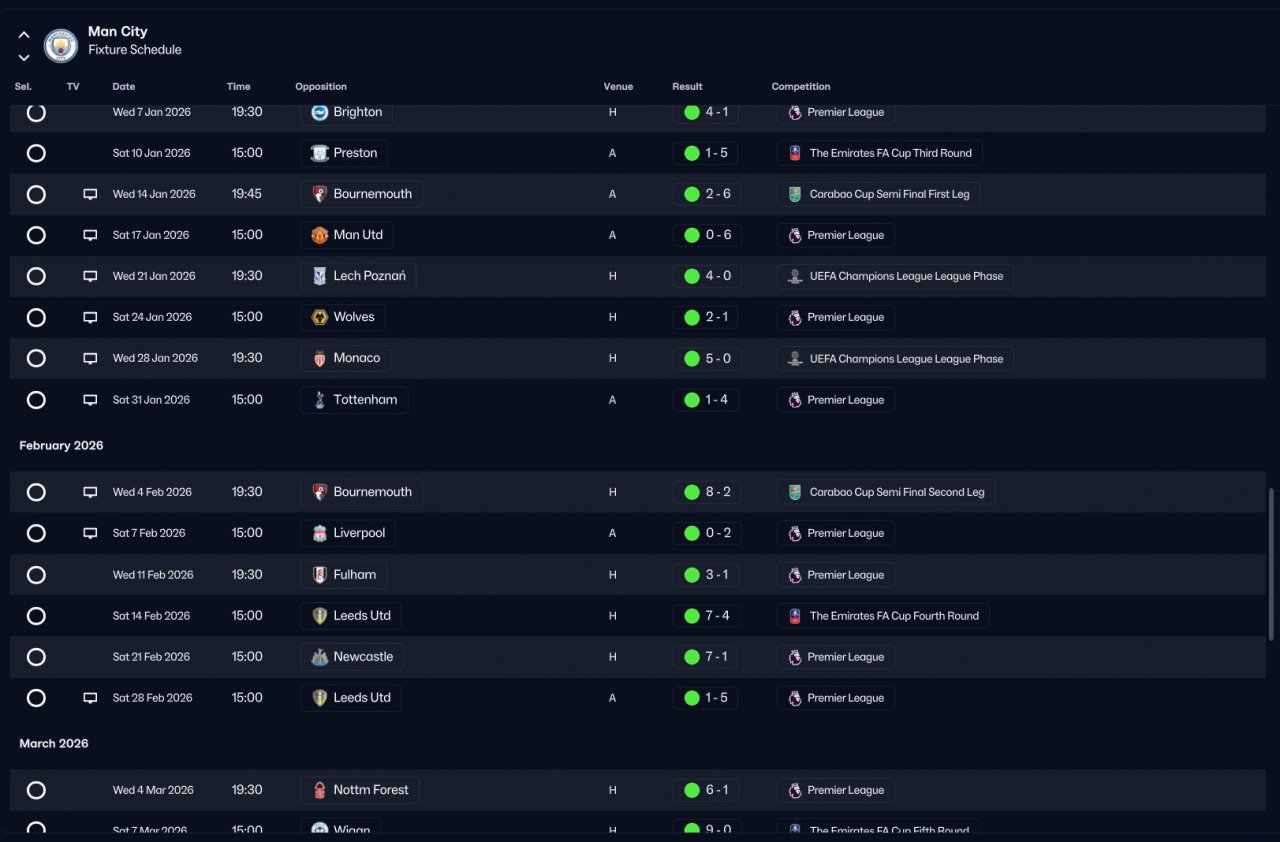This screenshot has width=1280, height=842.
Task: Go to next team with down chevron
Action: pos(24,58)
